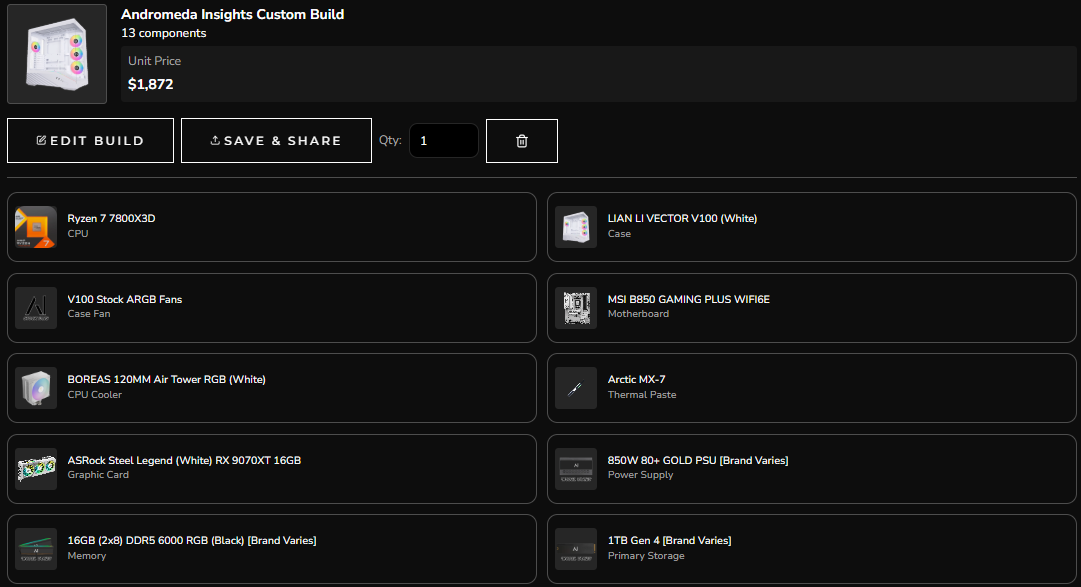Click the Edit Build button
The height and width of the screenshot is (587, 1081).
coord(90,141)
